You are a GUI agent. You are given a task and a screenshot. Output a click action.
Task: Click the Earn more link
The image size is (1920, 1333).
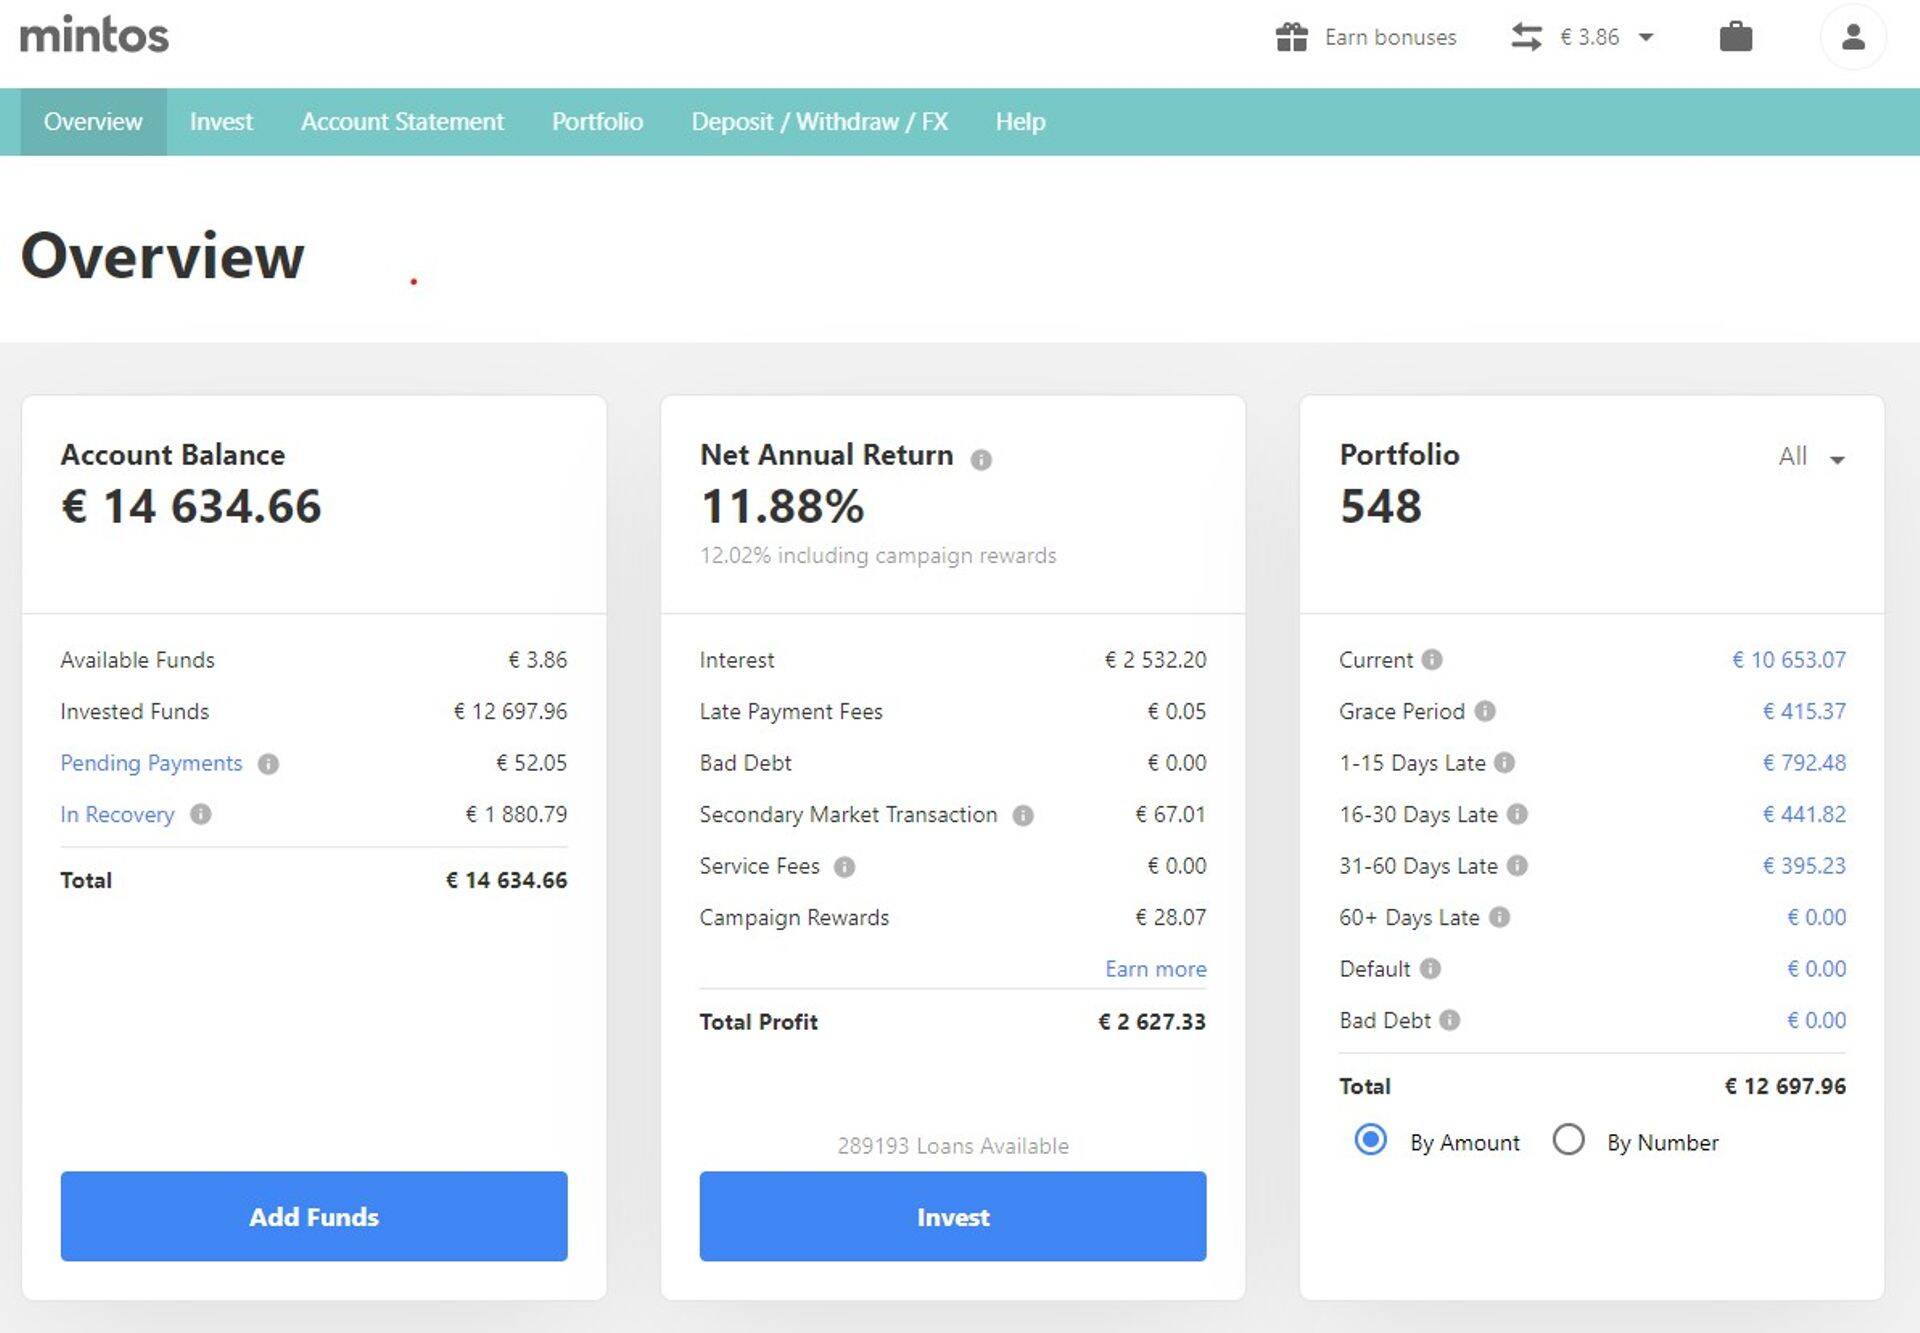[x=1155, y=969]
